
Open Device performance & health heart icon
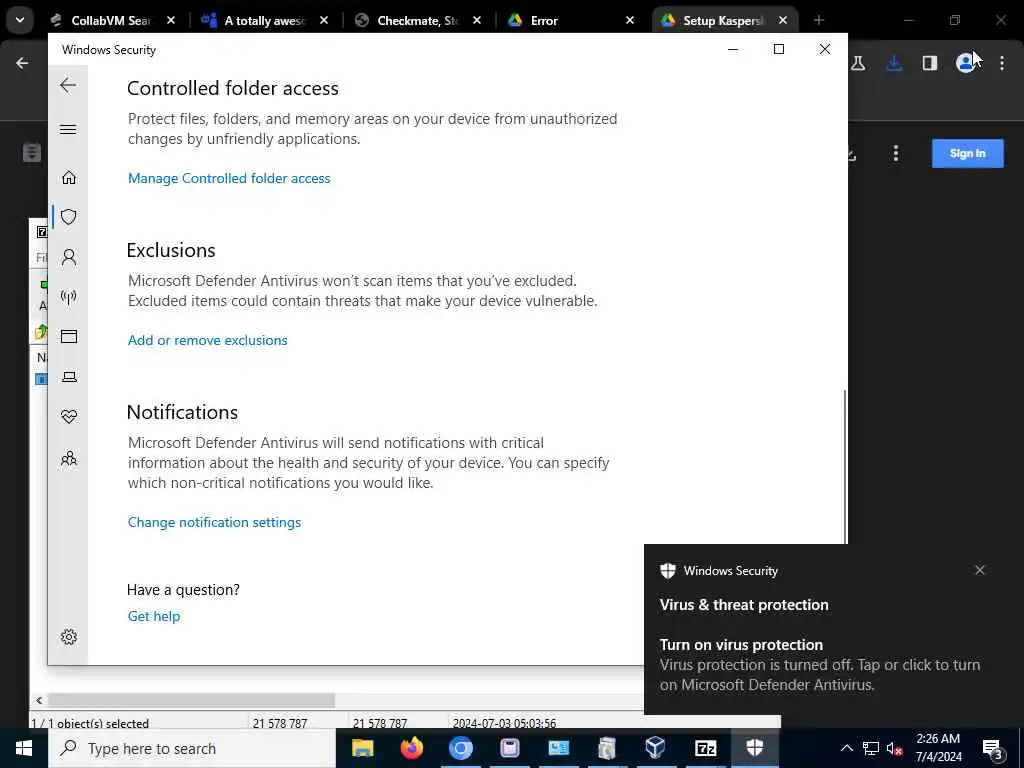(69, 417)
